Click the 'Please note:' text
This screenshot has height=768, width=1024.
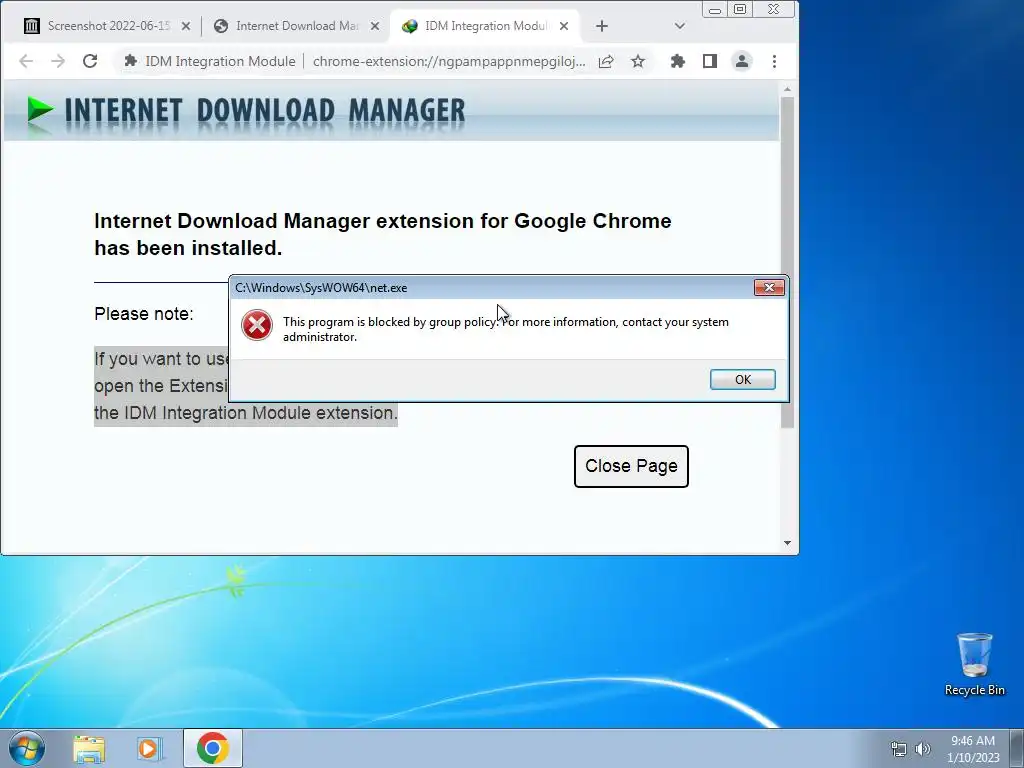(x=144, y=314)
